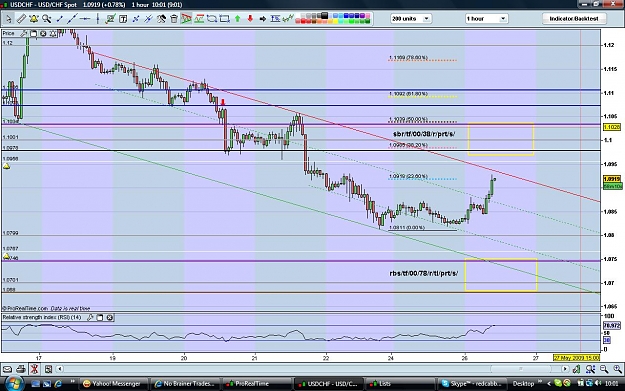This screenshot has height=391, width=625.
Task: Toggle the highlighted red channel drawing tool
Action: [187, 18]
